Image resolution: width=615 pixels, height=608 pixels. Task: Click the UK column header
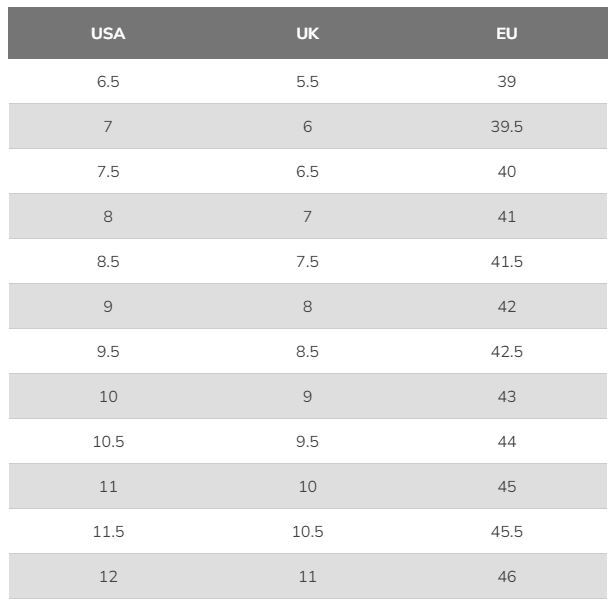coord(307,34)
